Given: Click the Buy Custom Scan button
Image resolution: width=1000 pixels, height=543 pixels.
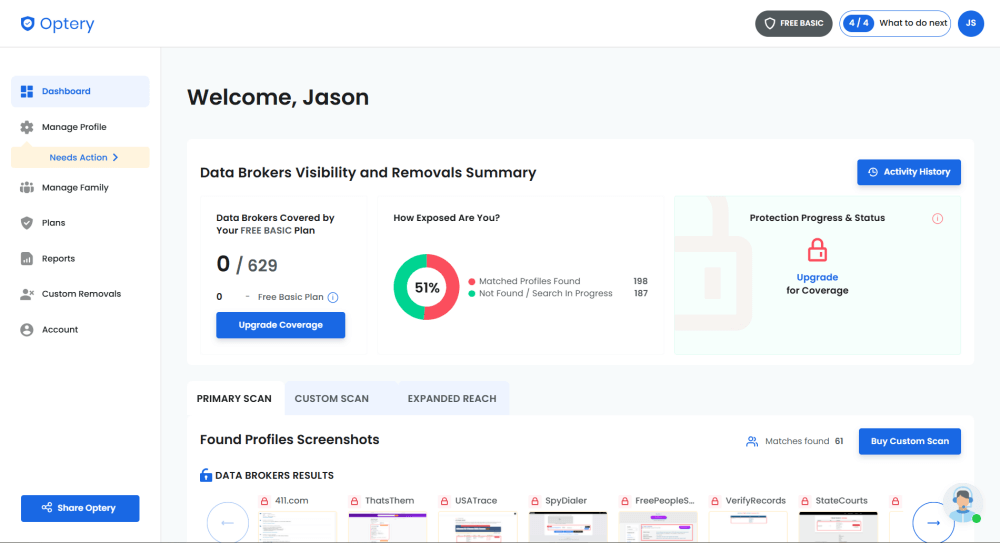Looking at the screenshot, I should pos(909,441).
